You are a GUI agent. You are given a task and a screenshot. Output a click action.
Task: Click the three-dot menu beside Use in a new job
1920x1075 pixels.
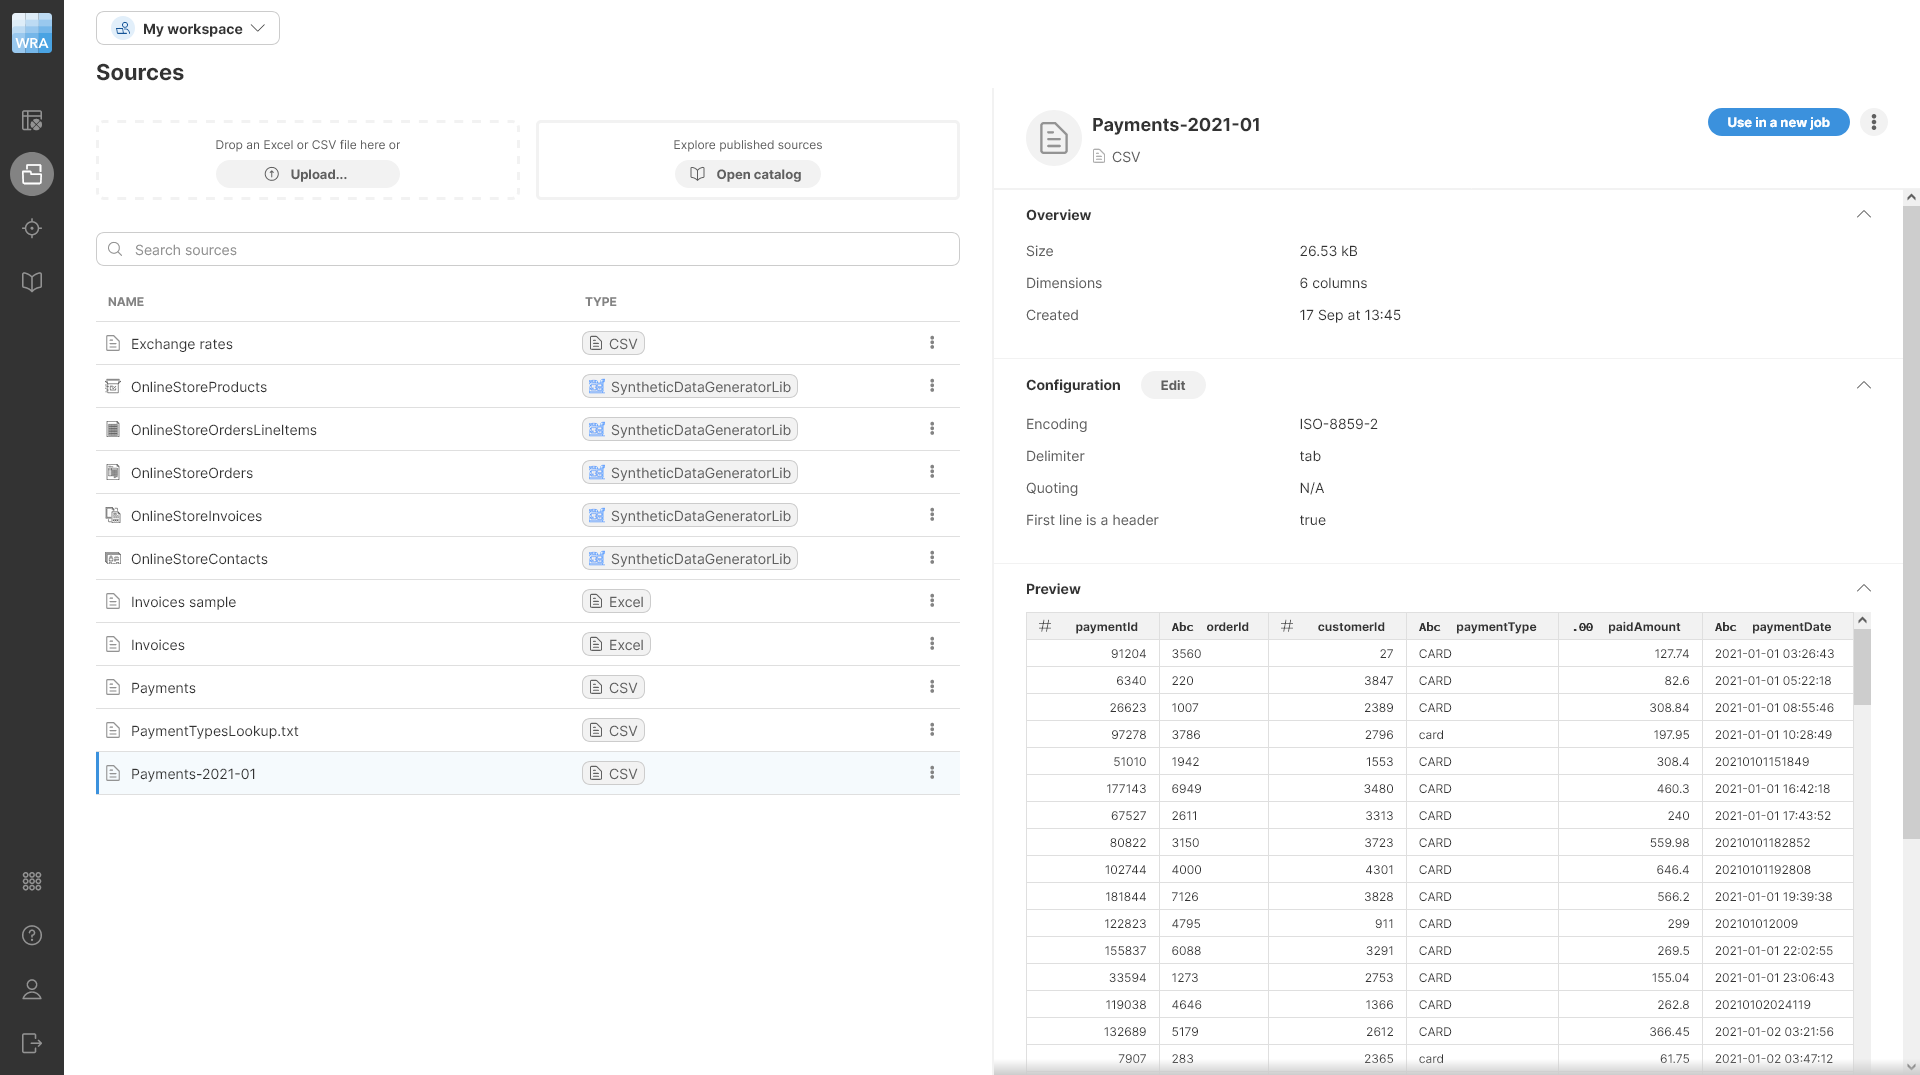[x=1874, y=122]
